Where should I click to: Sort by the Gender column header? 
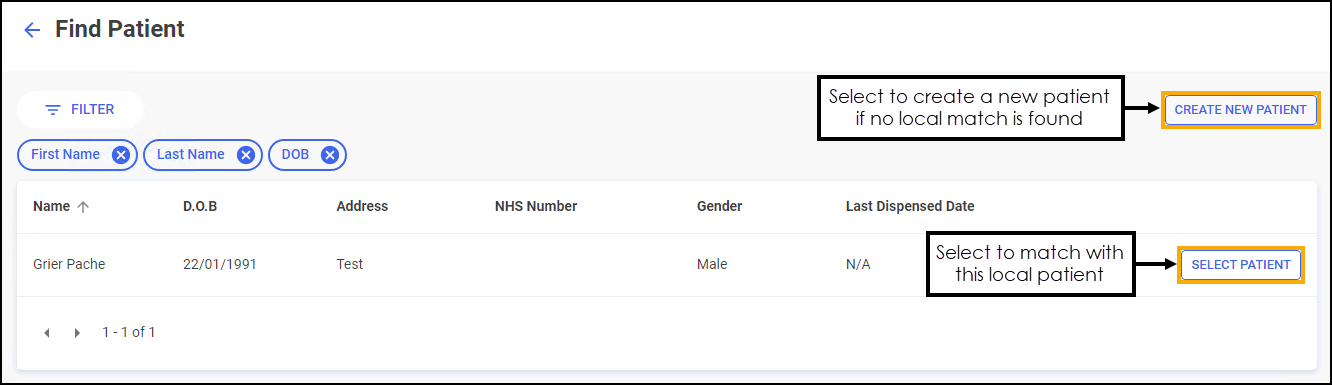click(x=720, y=207)
